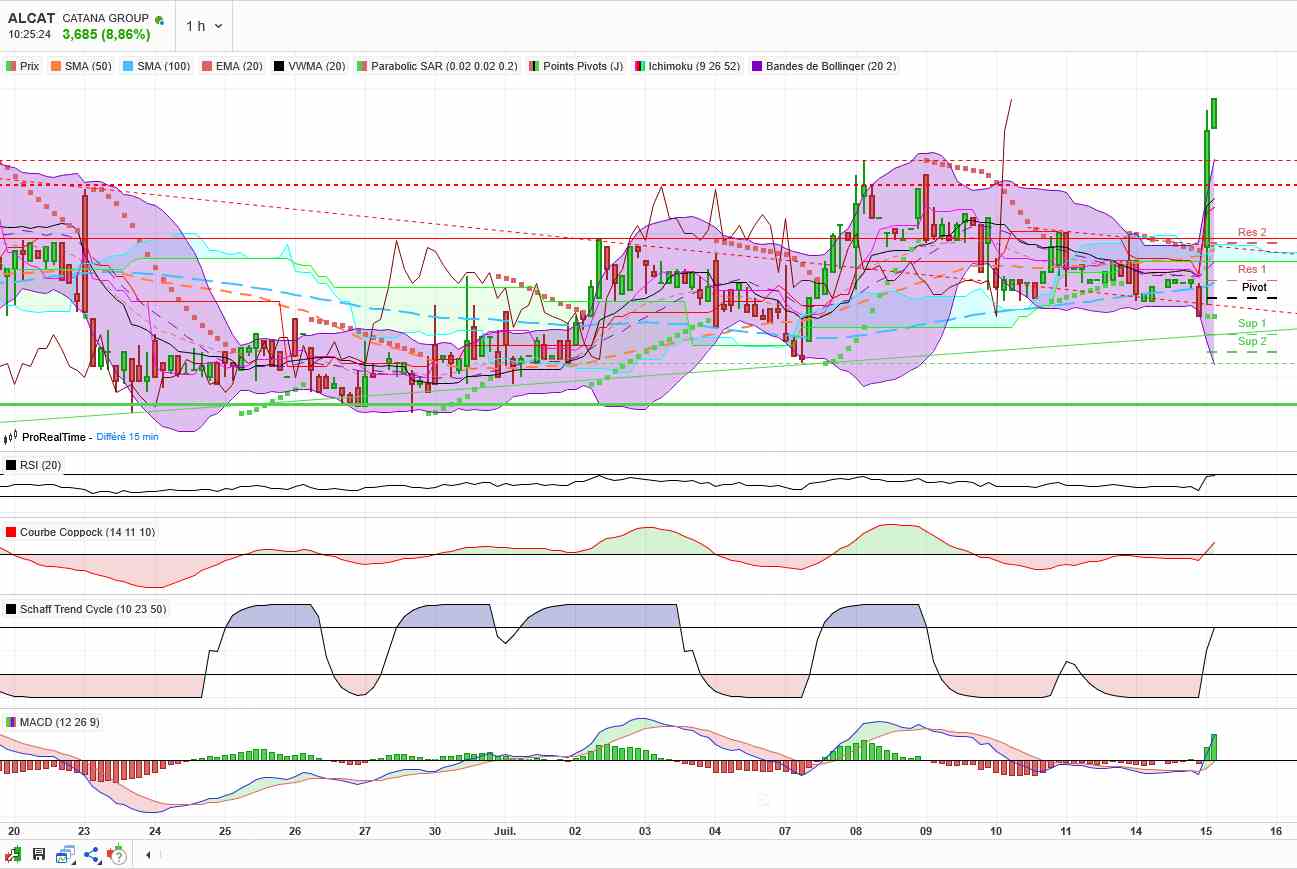The height and width of the screenshot is (869, 1297).
Task: Open the indicators settings candlestick icon
Action: (x=13, y=854)
